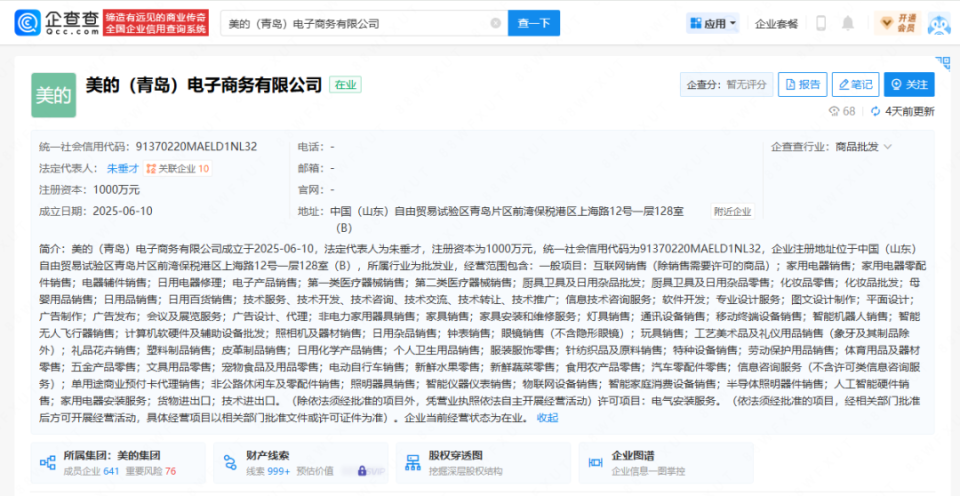This screenshot has height=496, width=960.
Task: Click the registered address text
Action: click(507, 219)
